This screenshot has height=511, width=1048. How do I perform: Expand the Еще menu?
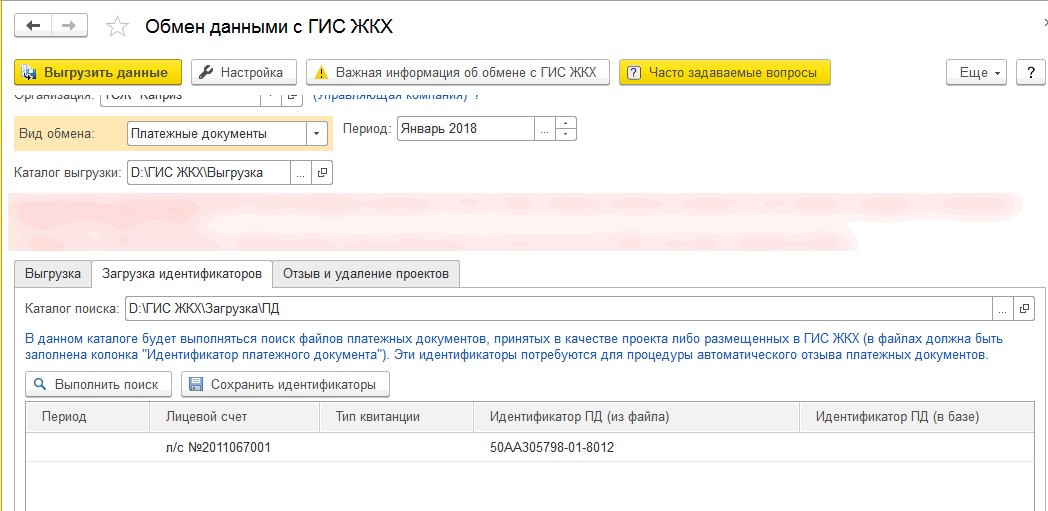click(976, 72)
